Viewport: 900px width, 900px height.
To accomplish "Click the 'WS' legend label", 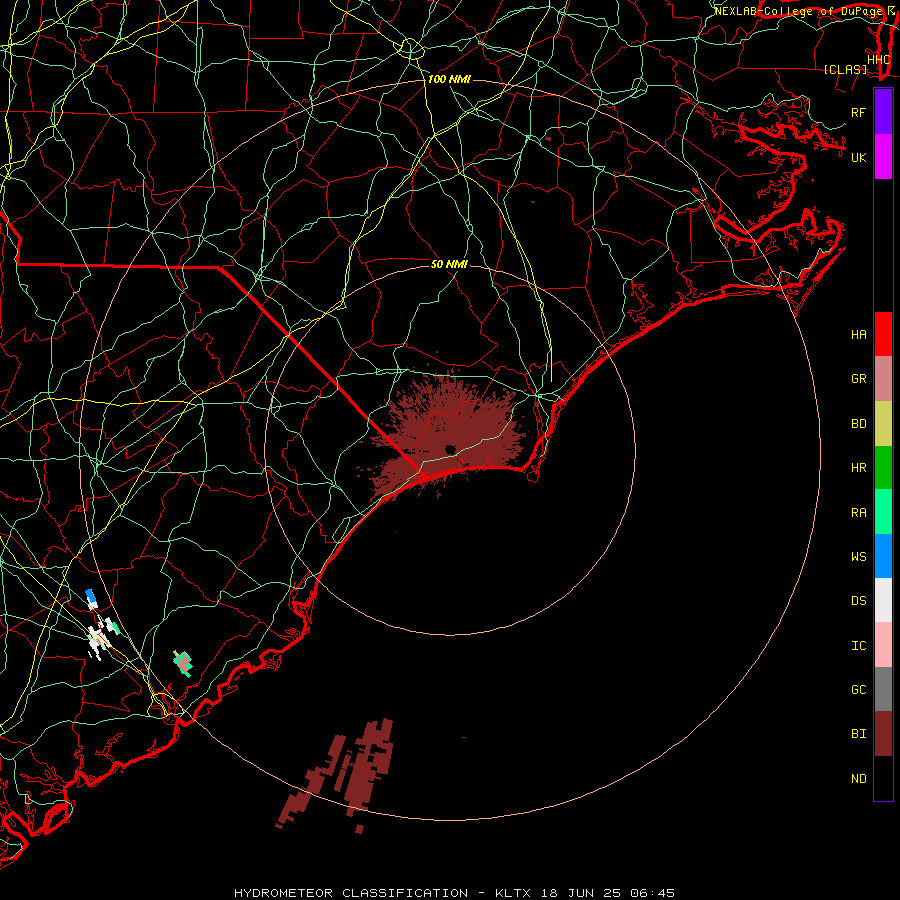I will (x=859, y=557).
